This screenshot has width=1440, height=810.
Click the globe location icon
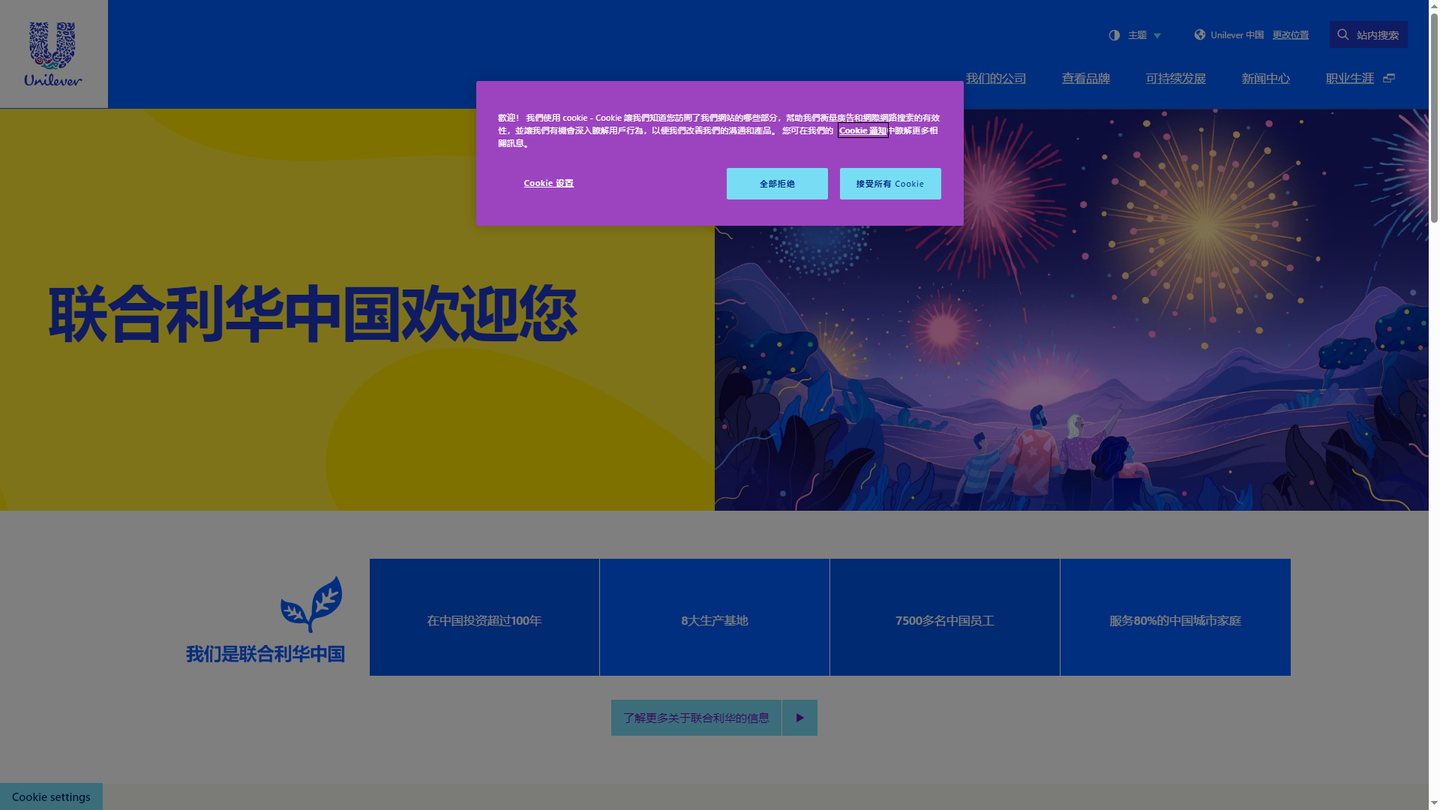(x=1200, y=35)
